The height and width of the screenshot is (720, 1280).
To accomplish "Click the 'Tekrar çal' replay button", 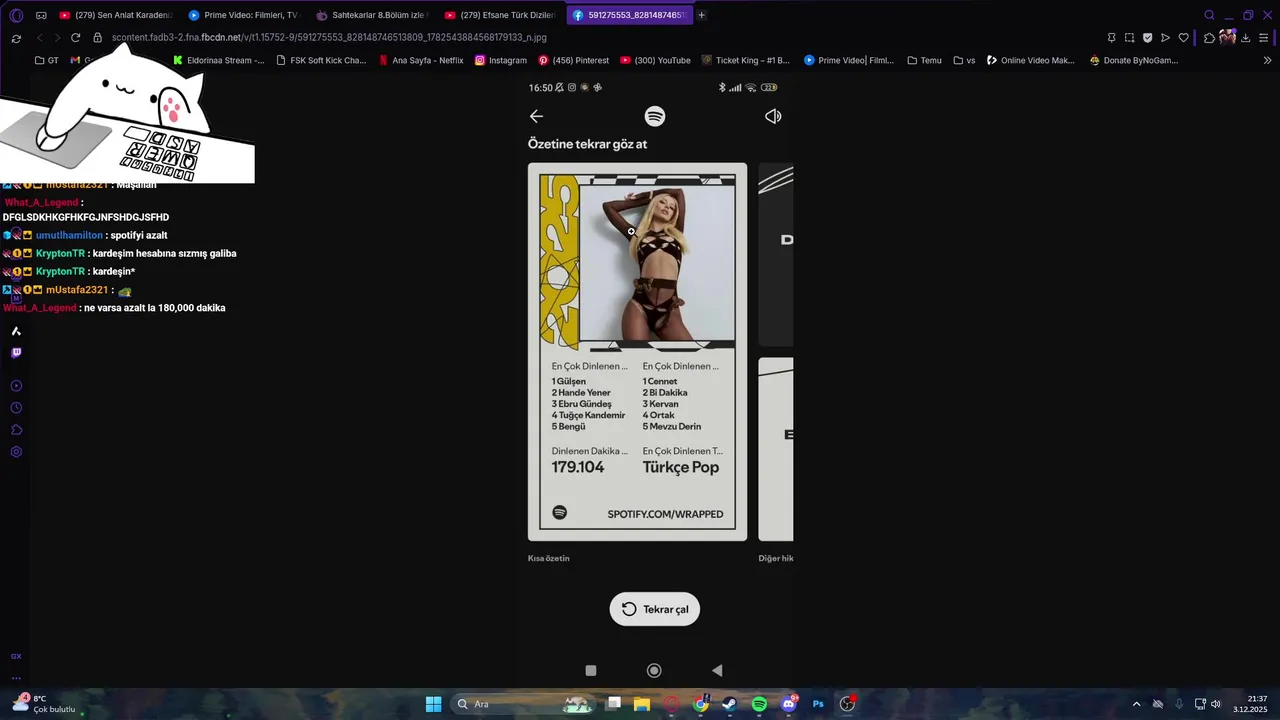I will (655, 609).
